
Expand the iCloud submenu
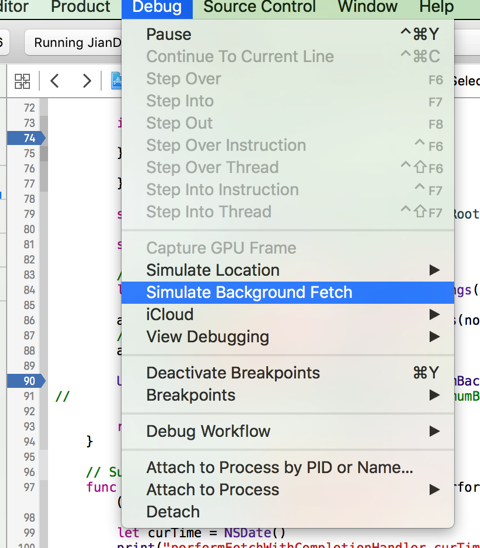(288, 315)
